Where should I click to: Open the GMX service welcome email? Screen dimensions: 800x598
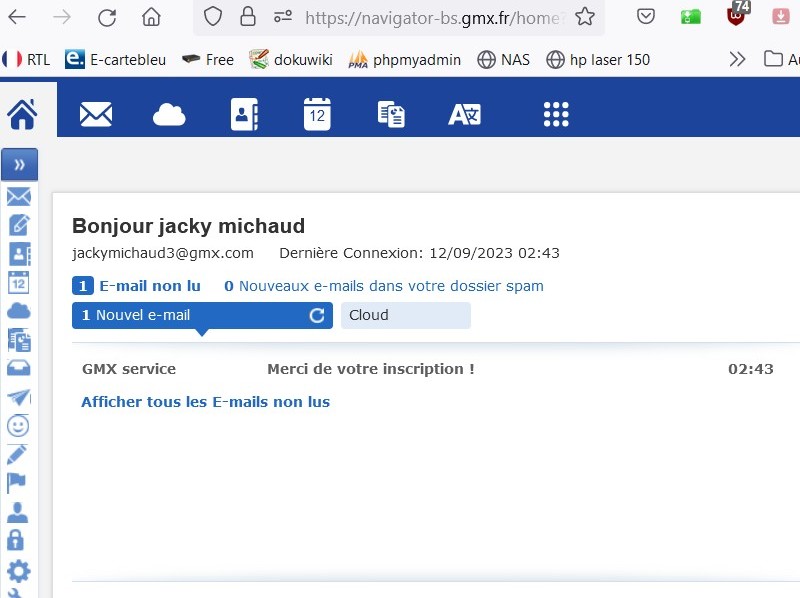(x=370, y=369)
